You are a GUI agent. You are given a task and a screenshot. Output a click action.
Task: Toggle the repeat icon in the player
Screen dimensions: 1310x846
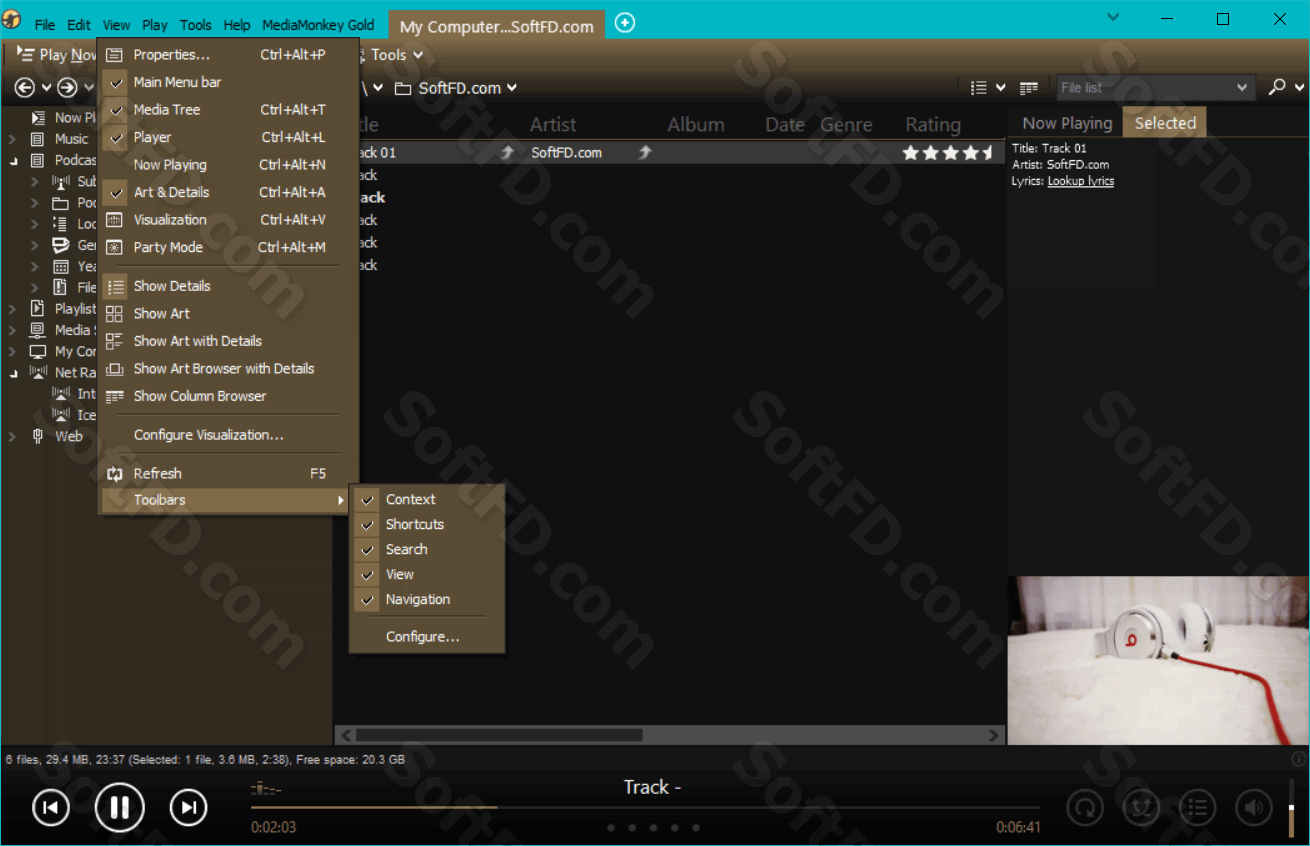point(1084,806)
